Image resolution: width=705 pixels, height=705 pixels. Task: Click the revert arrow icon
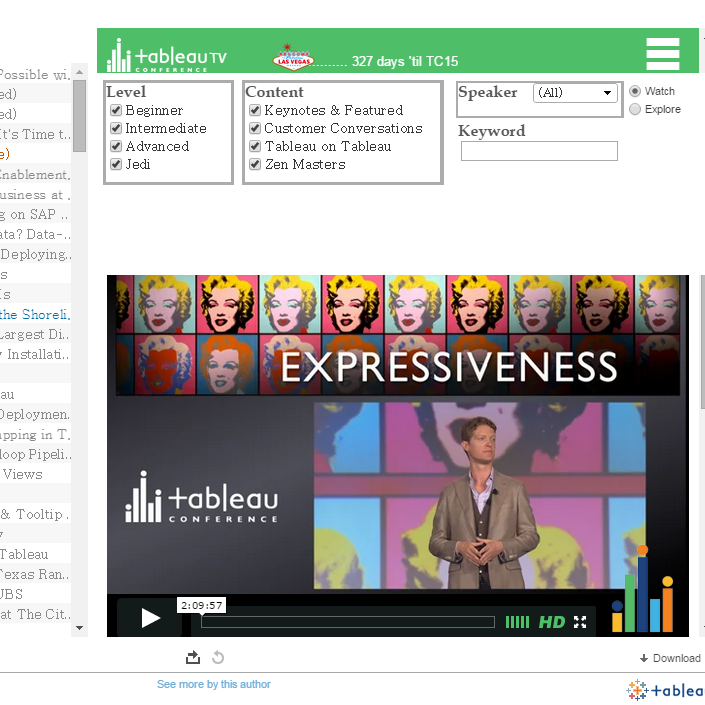pos(218,657)
